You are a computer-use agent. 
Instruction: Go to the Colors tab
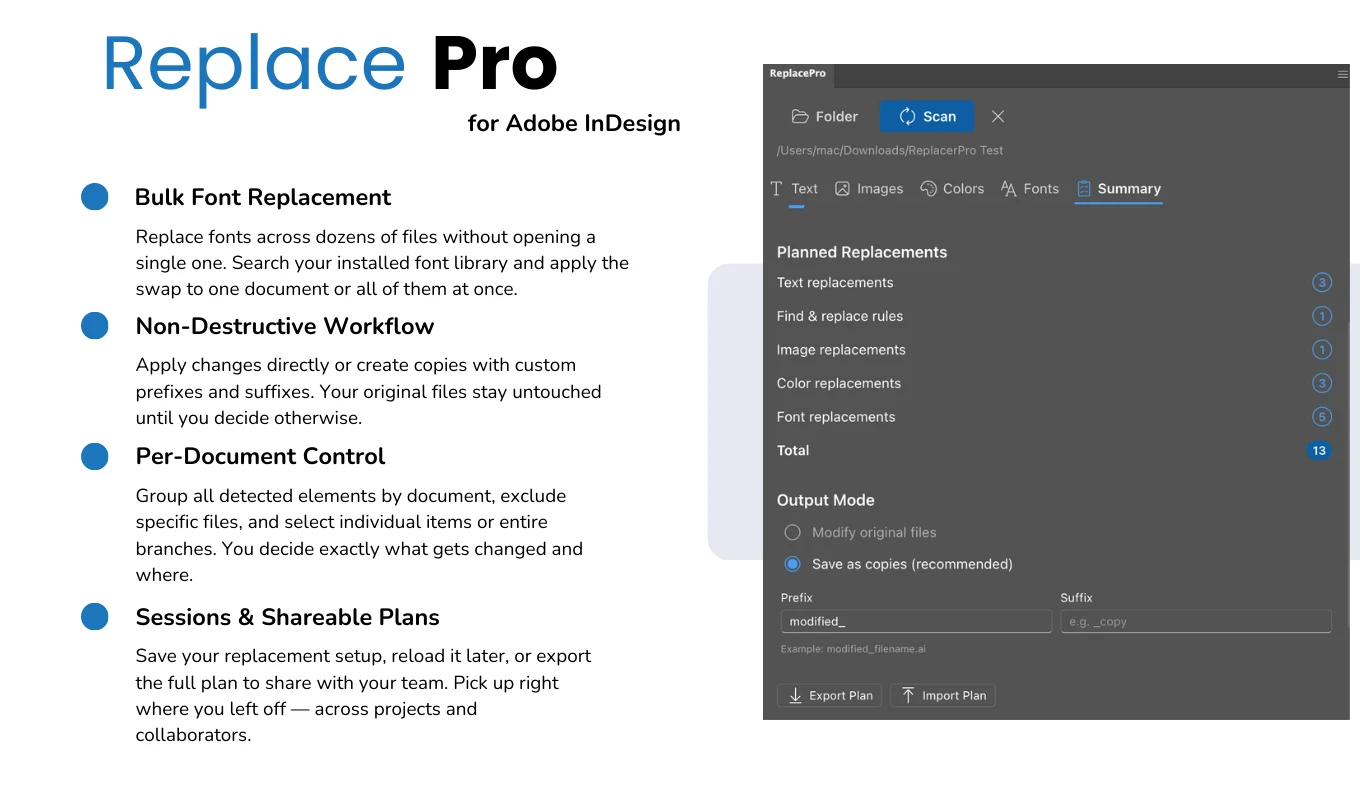pyautogui.click(x=952, y=189)
